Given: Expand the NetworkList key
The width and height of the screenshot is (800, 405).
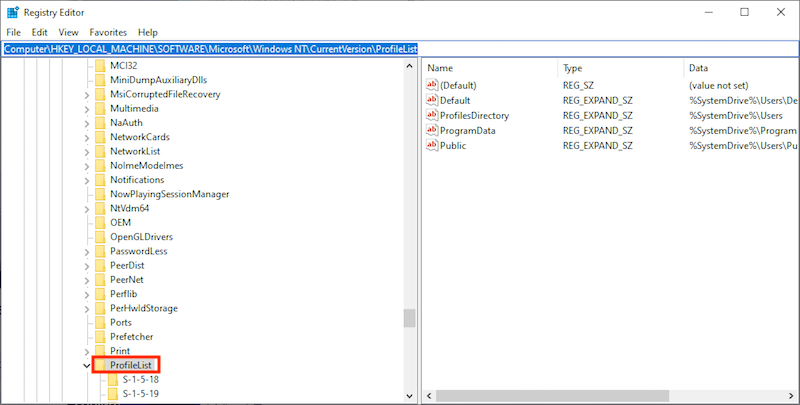Looking at the screenshot, I should (87, 152).
